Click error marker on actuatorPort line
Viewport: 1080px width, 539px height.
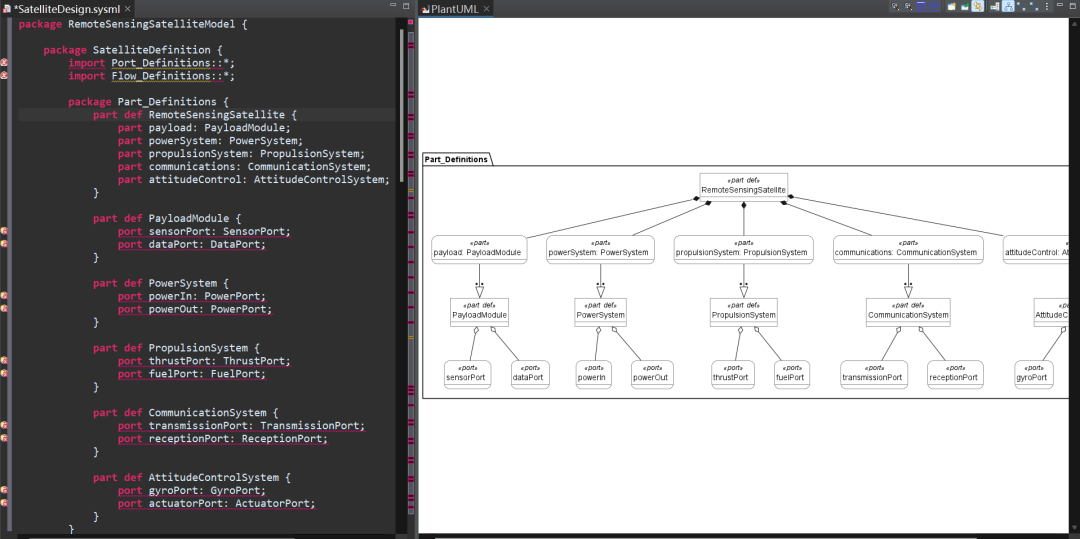click(x=4, y=503)
